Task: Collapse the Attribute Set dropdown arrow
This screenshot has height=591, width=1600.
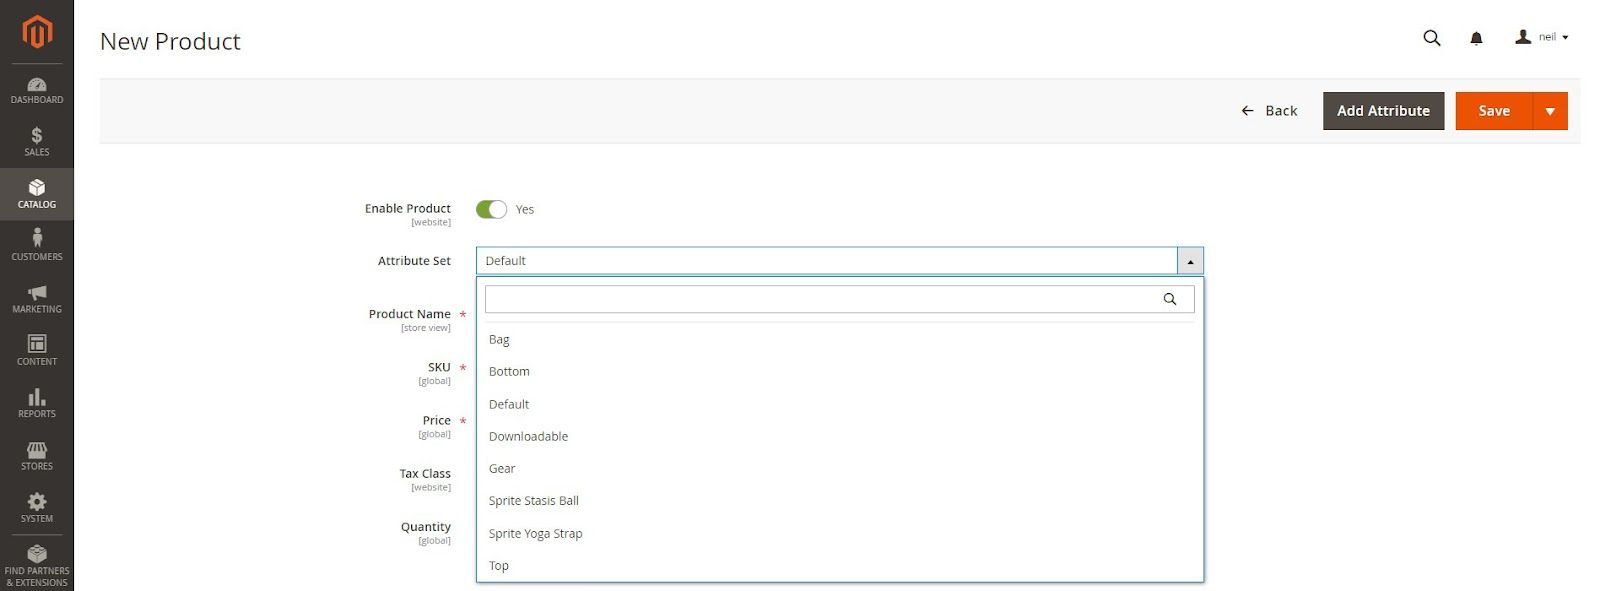Action: (x=1190, y=261)
